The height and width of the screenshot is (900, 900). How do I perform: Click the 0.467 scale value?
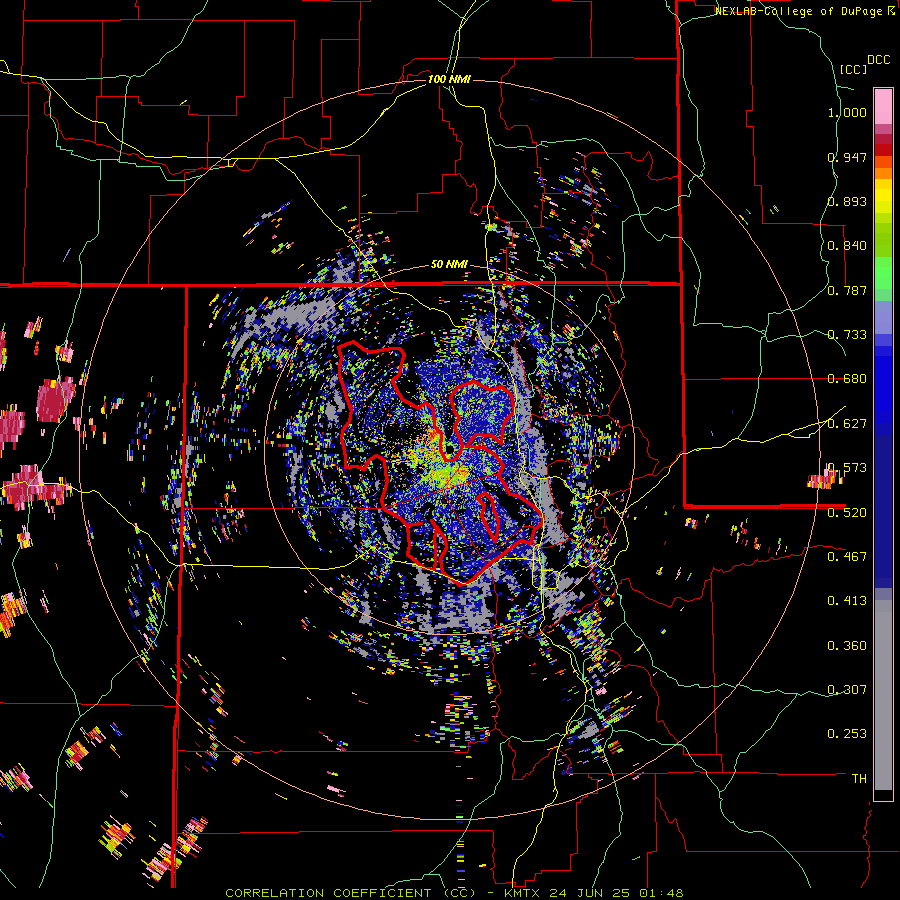(x=847, y=557)
